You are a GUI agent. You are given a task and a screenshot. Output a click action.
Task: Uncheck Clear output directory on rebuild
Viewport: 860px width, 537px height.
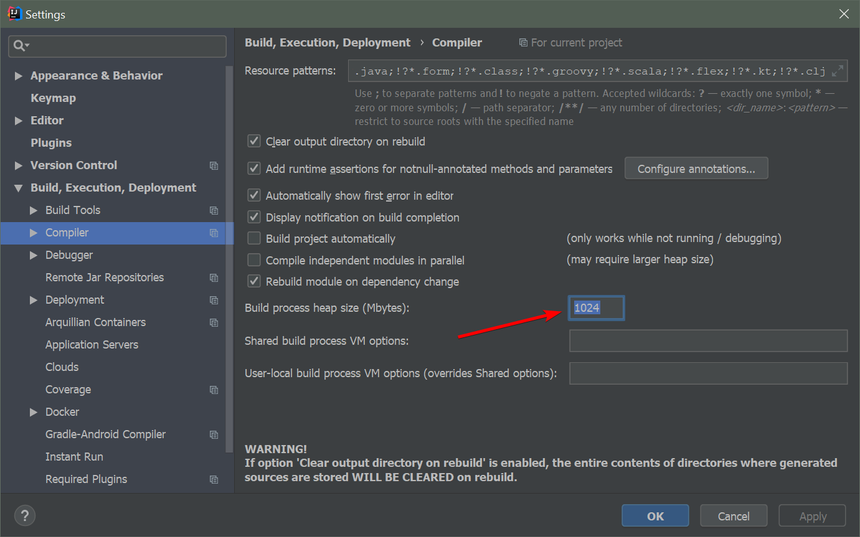point(254,142)
